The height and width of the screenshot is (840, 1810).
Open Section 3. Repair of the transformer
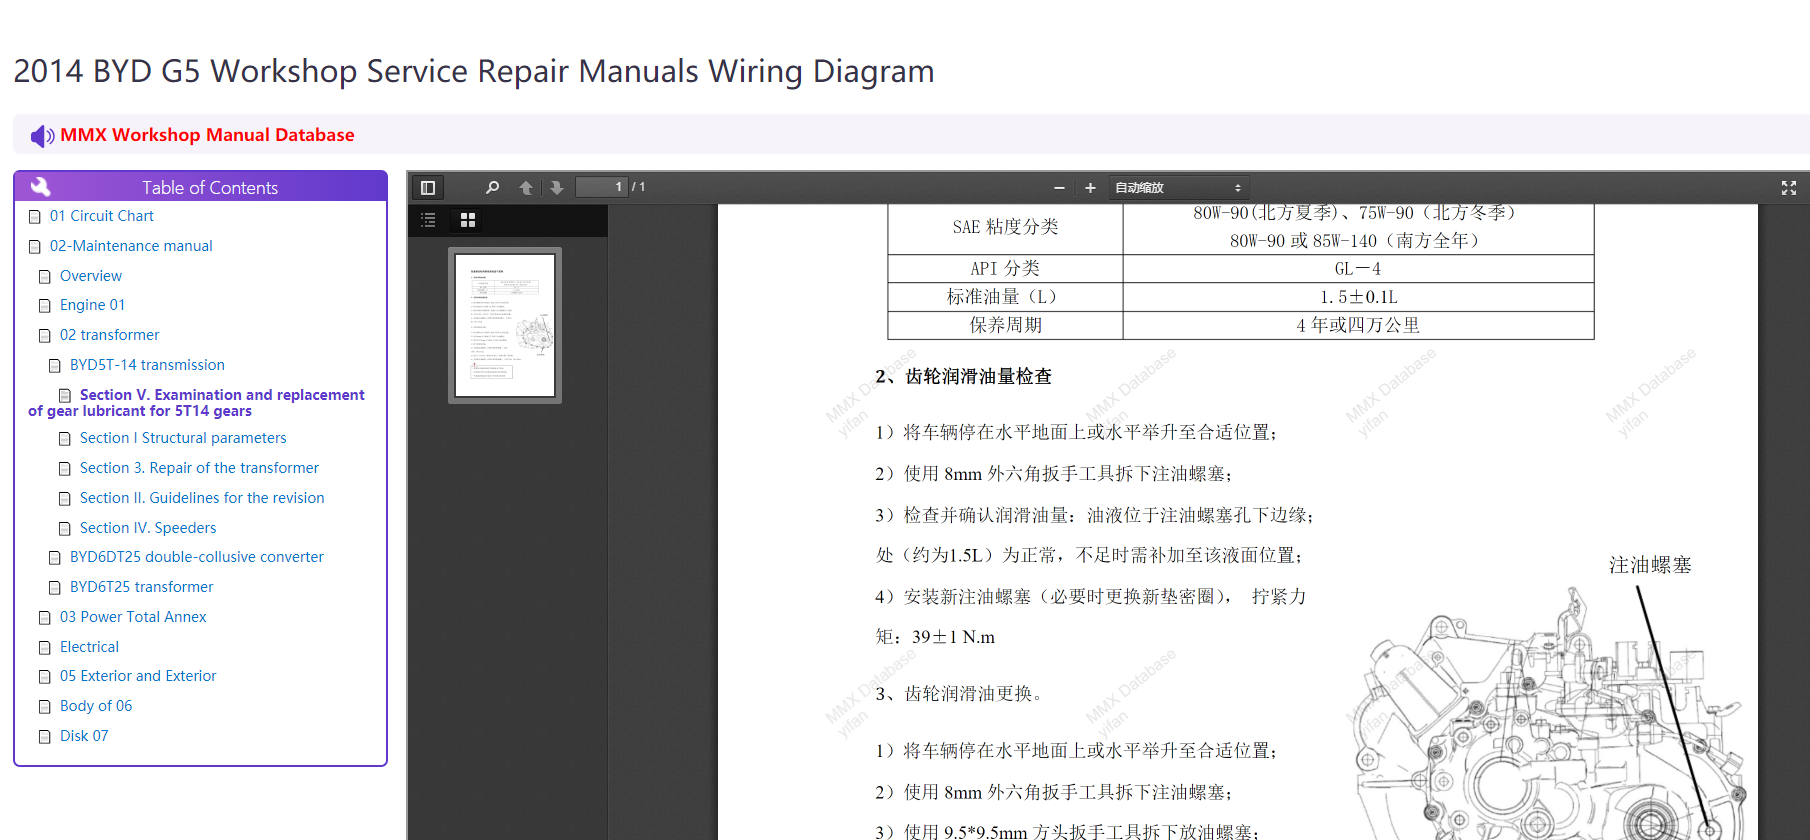[x=199, y=468]
